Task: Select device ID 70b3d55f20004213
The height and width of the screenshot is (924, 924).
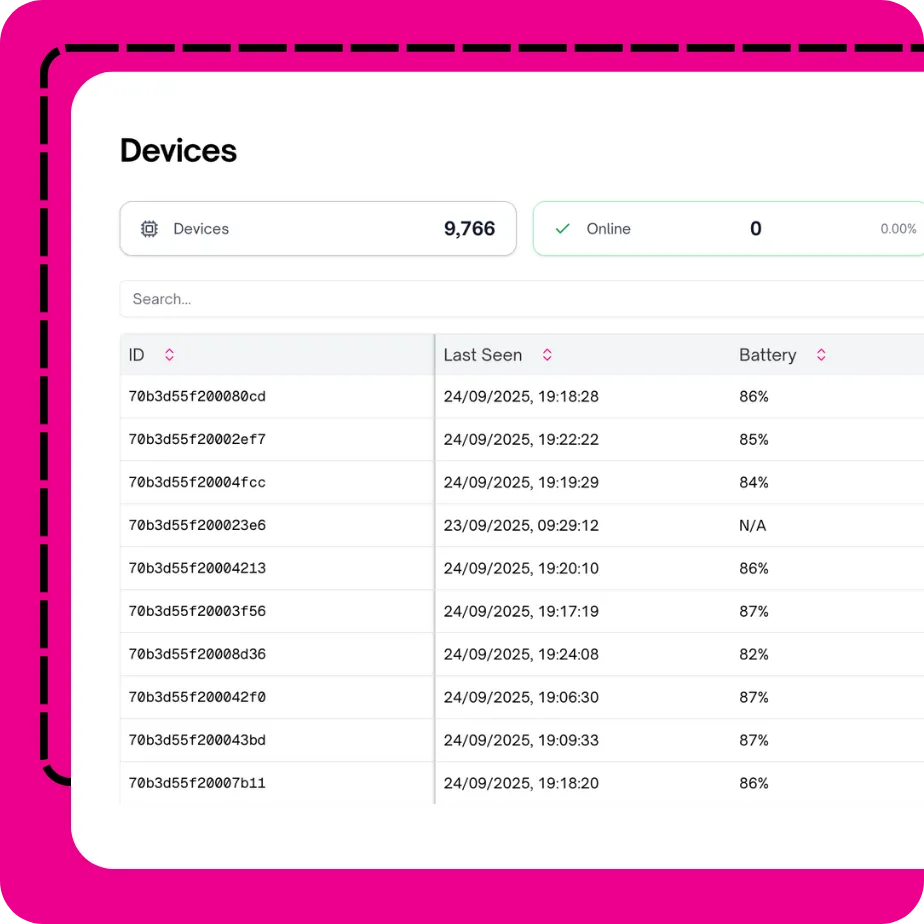Action: coord(197,569)
